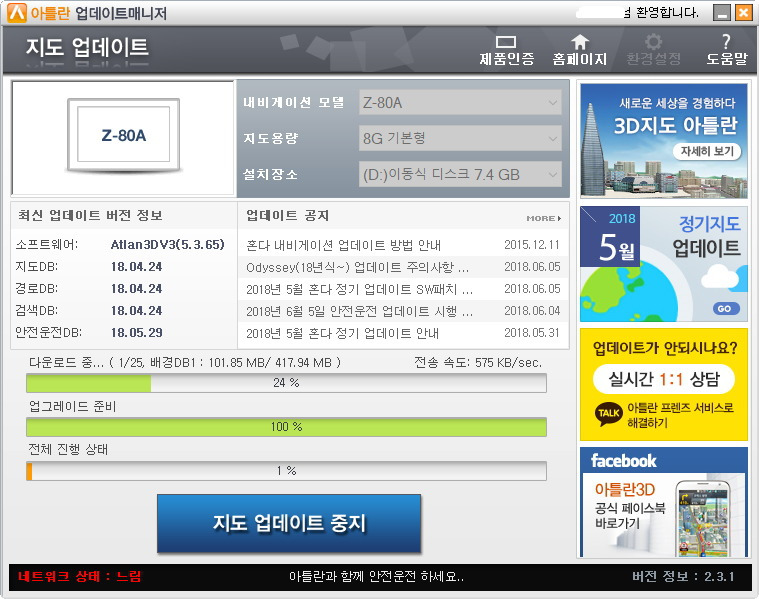The image size is (759, 599).
Task: Click 최신 업데이트 버전 정보 heading
Action: 90,215
